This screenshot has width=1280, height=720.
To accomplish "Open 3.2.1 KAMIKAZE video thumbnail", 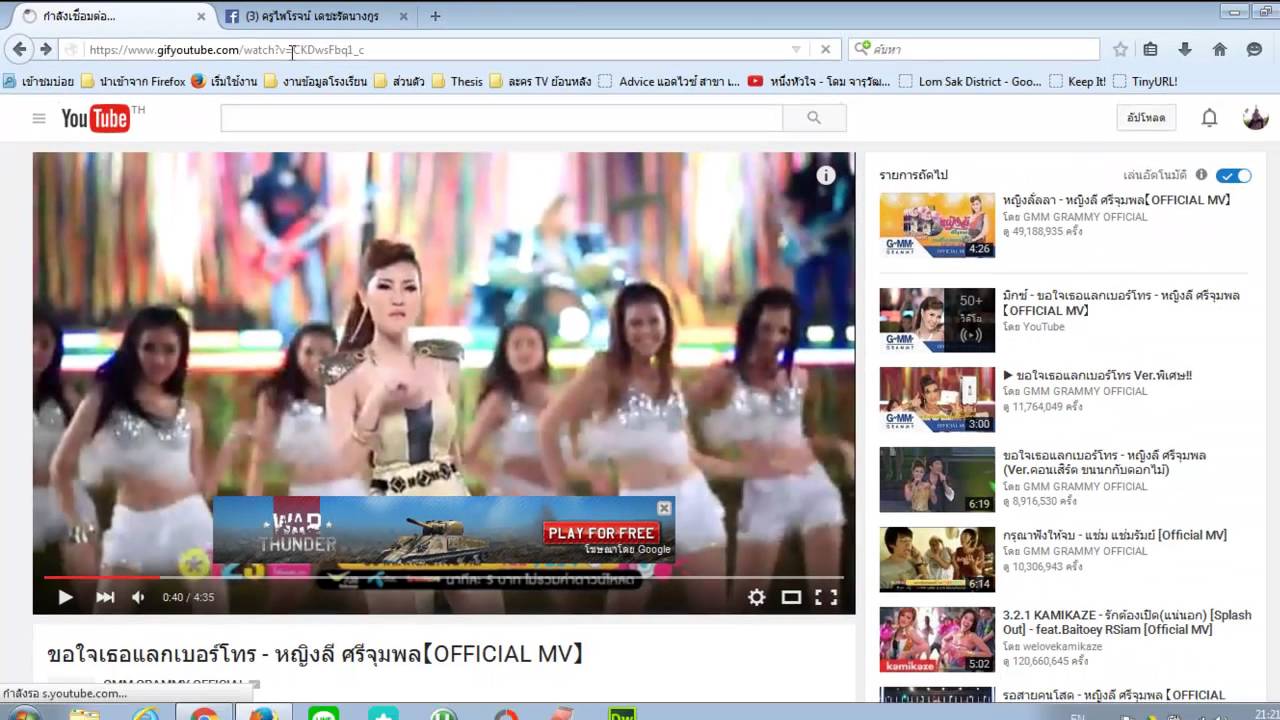I will (x=937, y=639).
